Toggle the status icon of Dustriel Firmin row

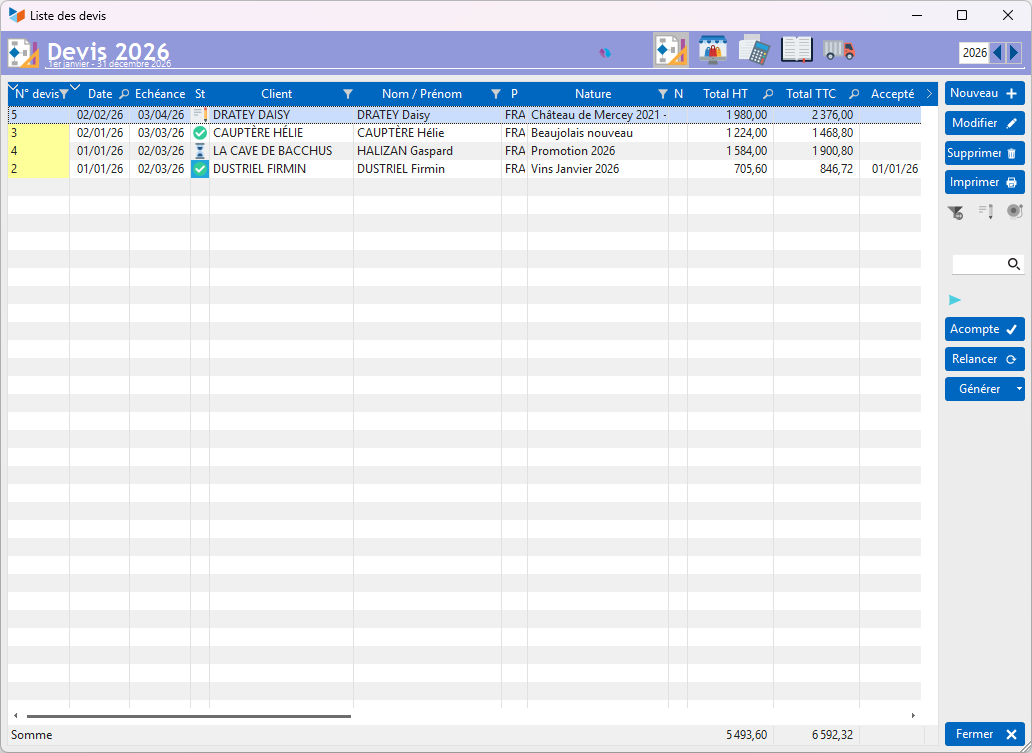tap(200, 170)
